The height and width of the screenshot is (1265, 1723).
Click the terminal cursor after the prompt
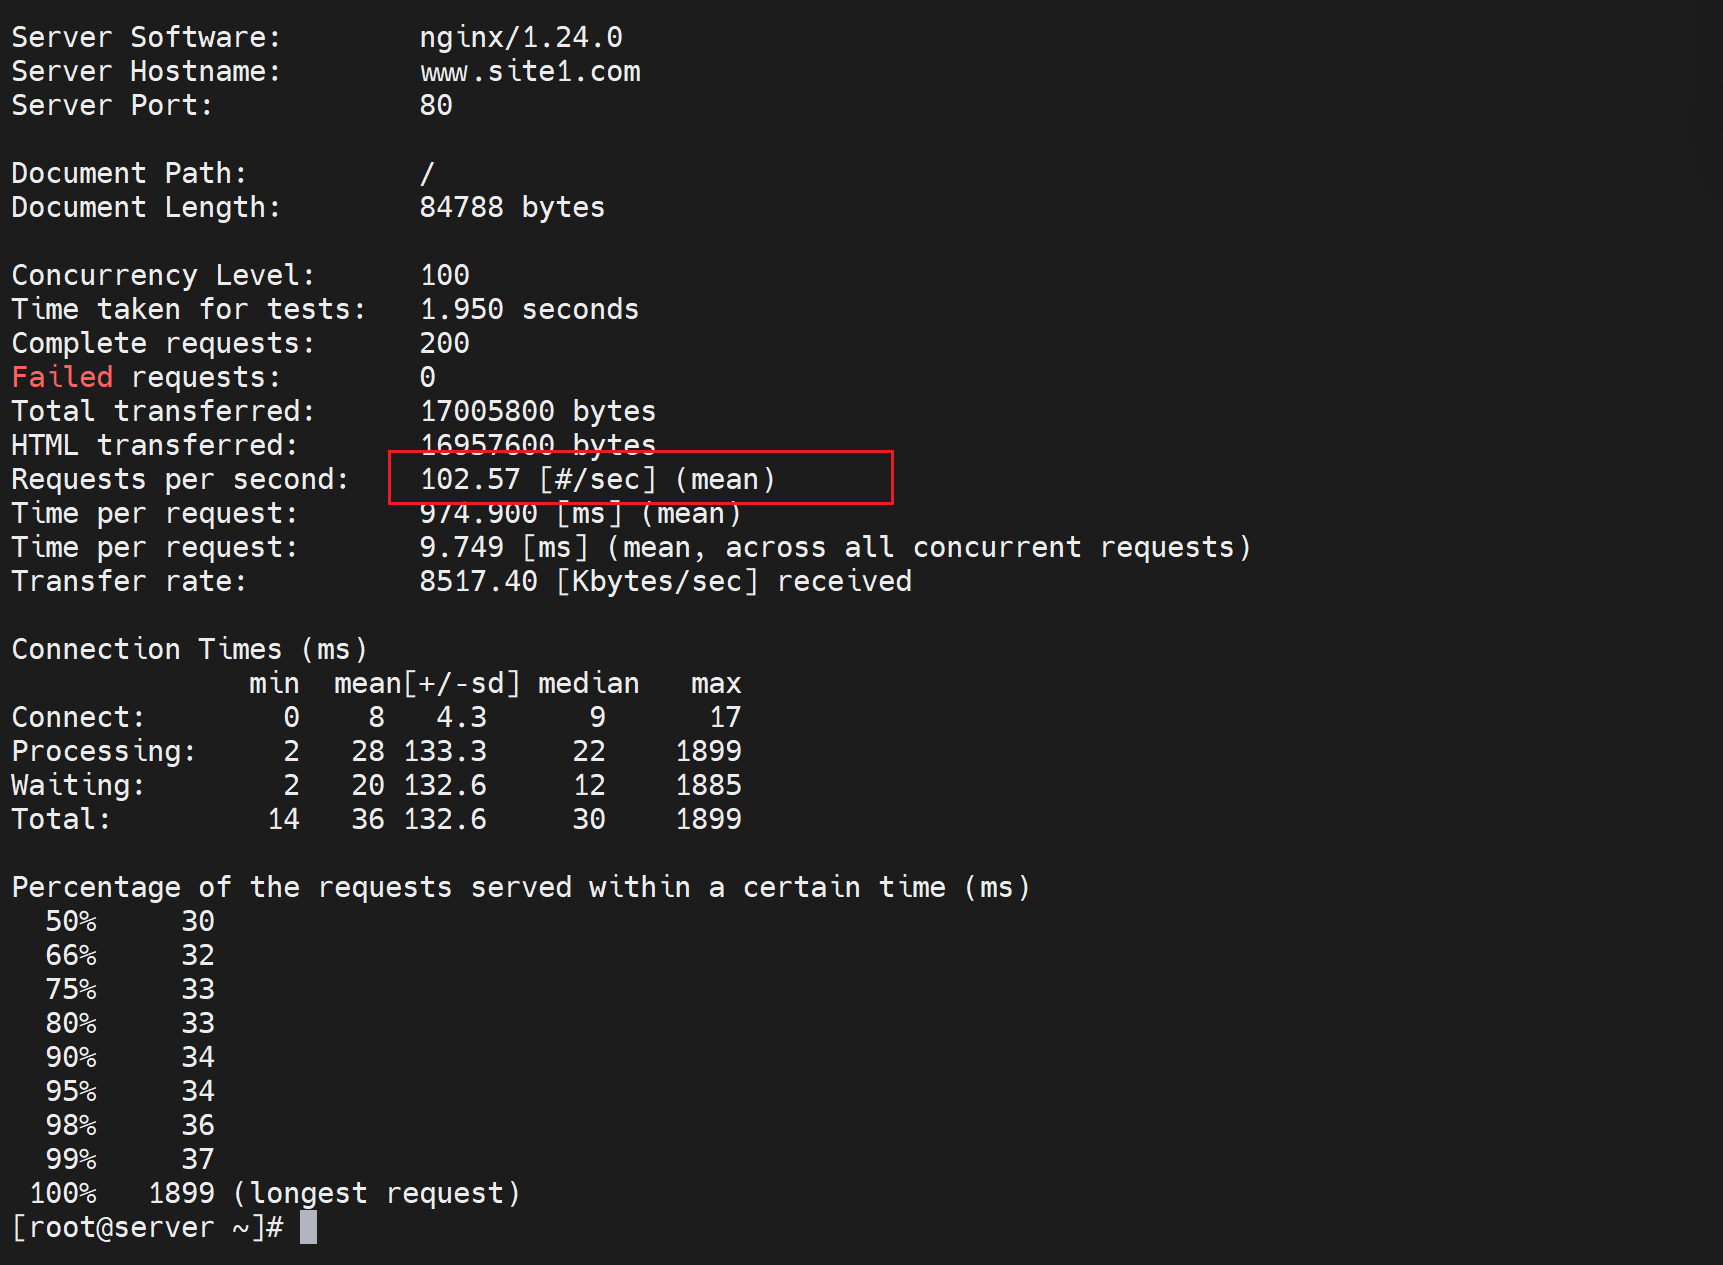click(308, 1228)
